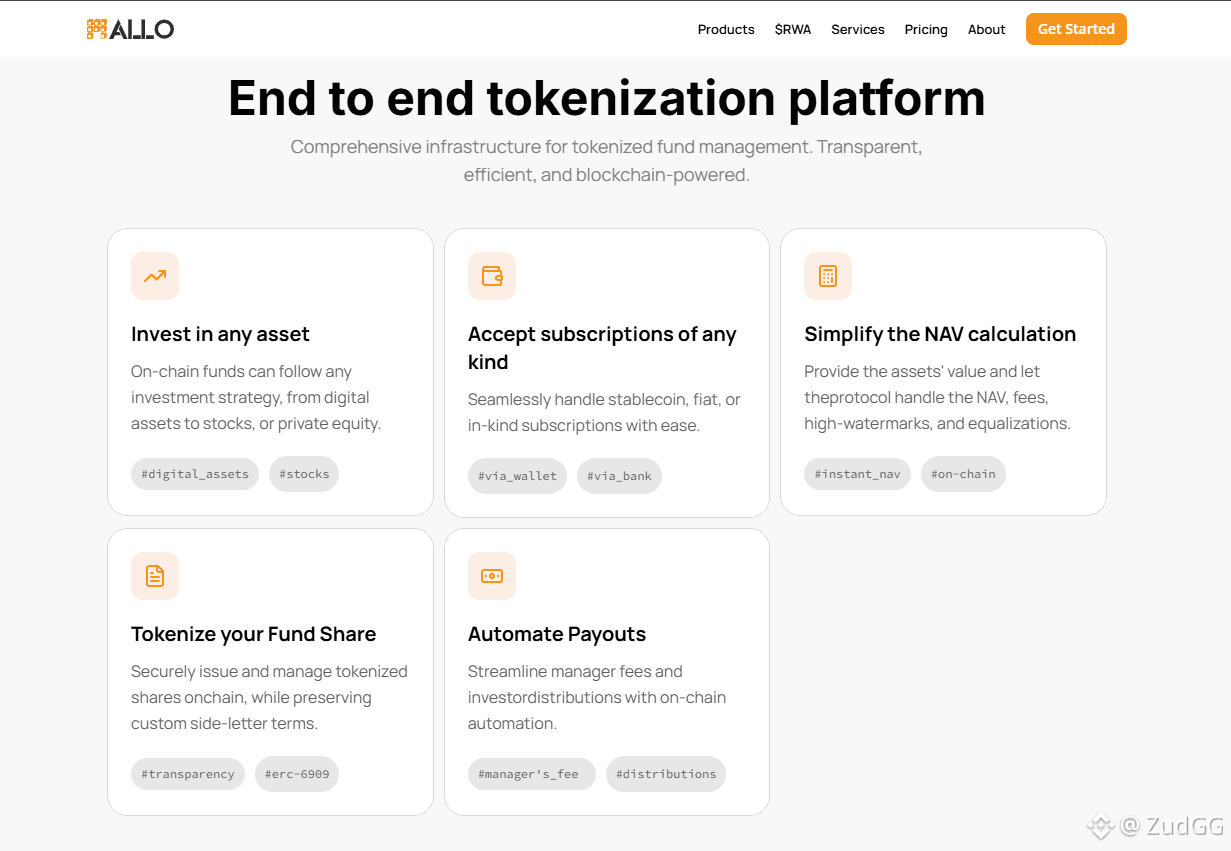This screenshot has width=1231, height=851.
Task: Choose the #distributions tag
Action: pos(666,774)
